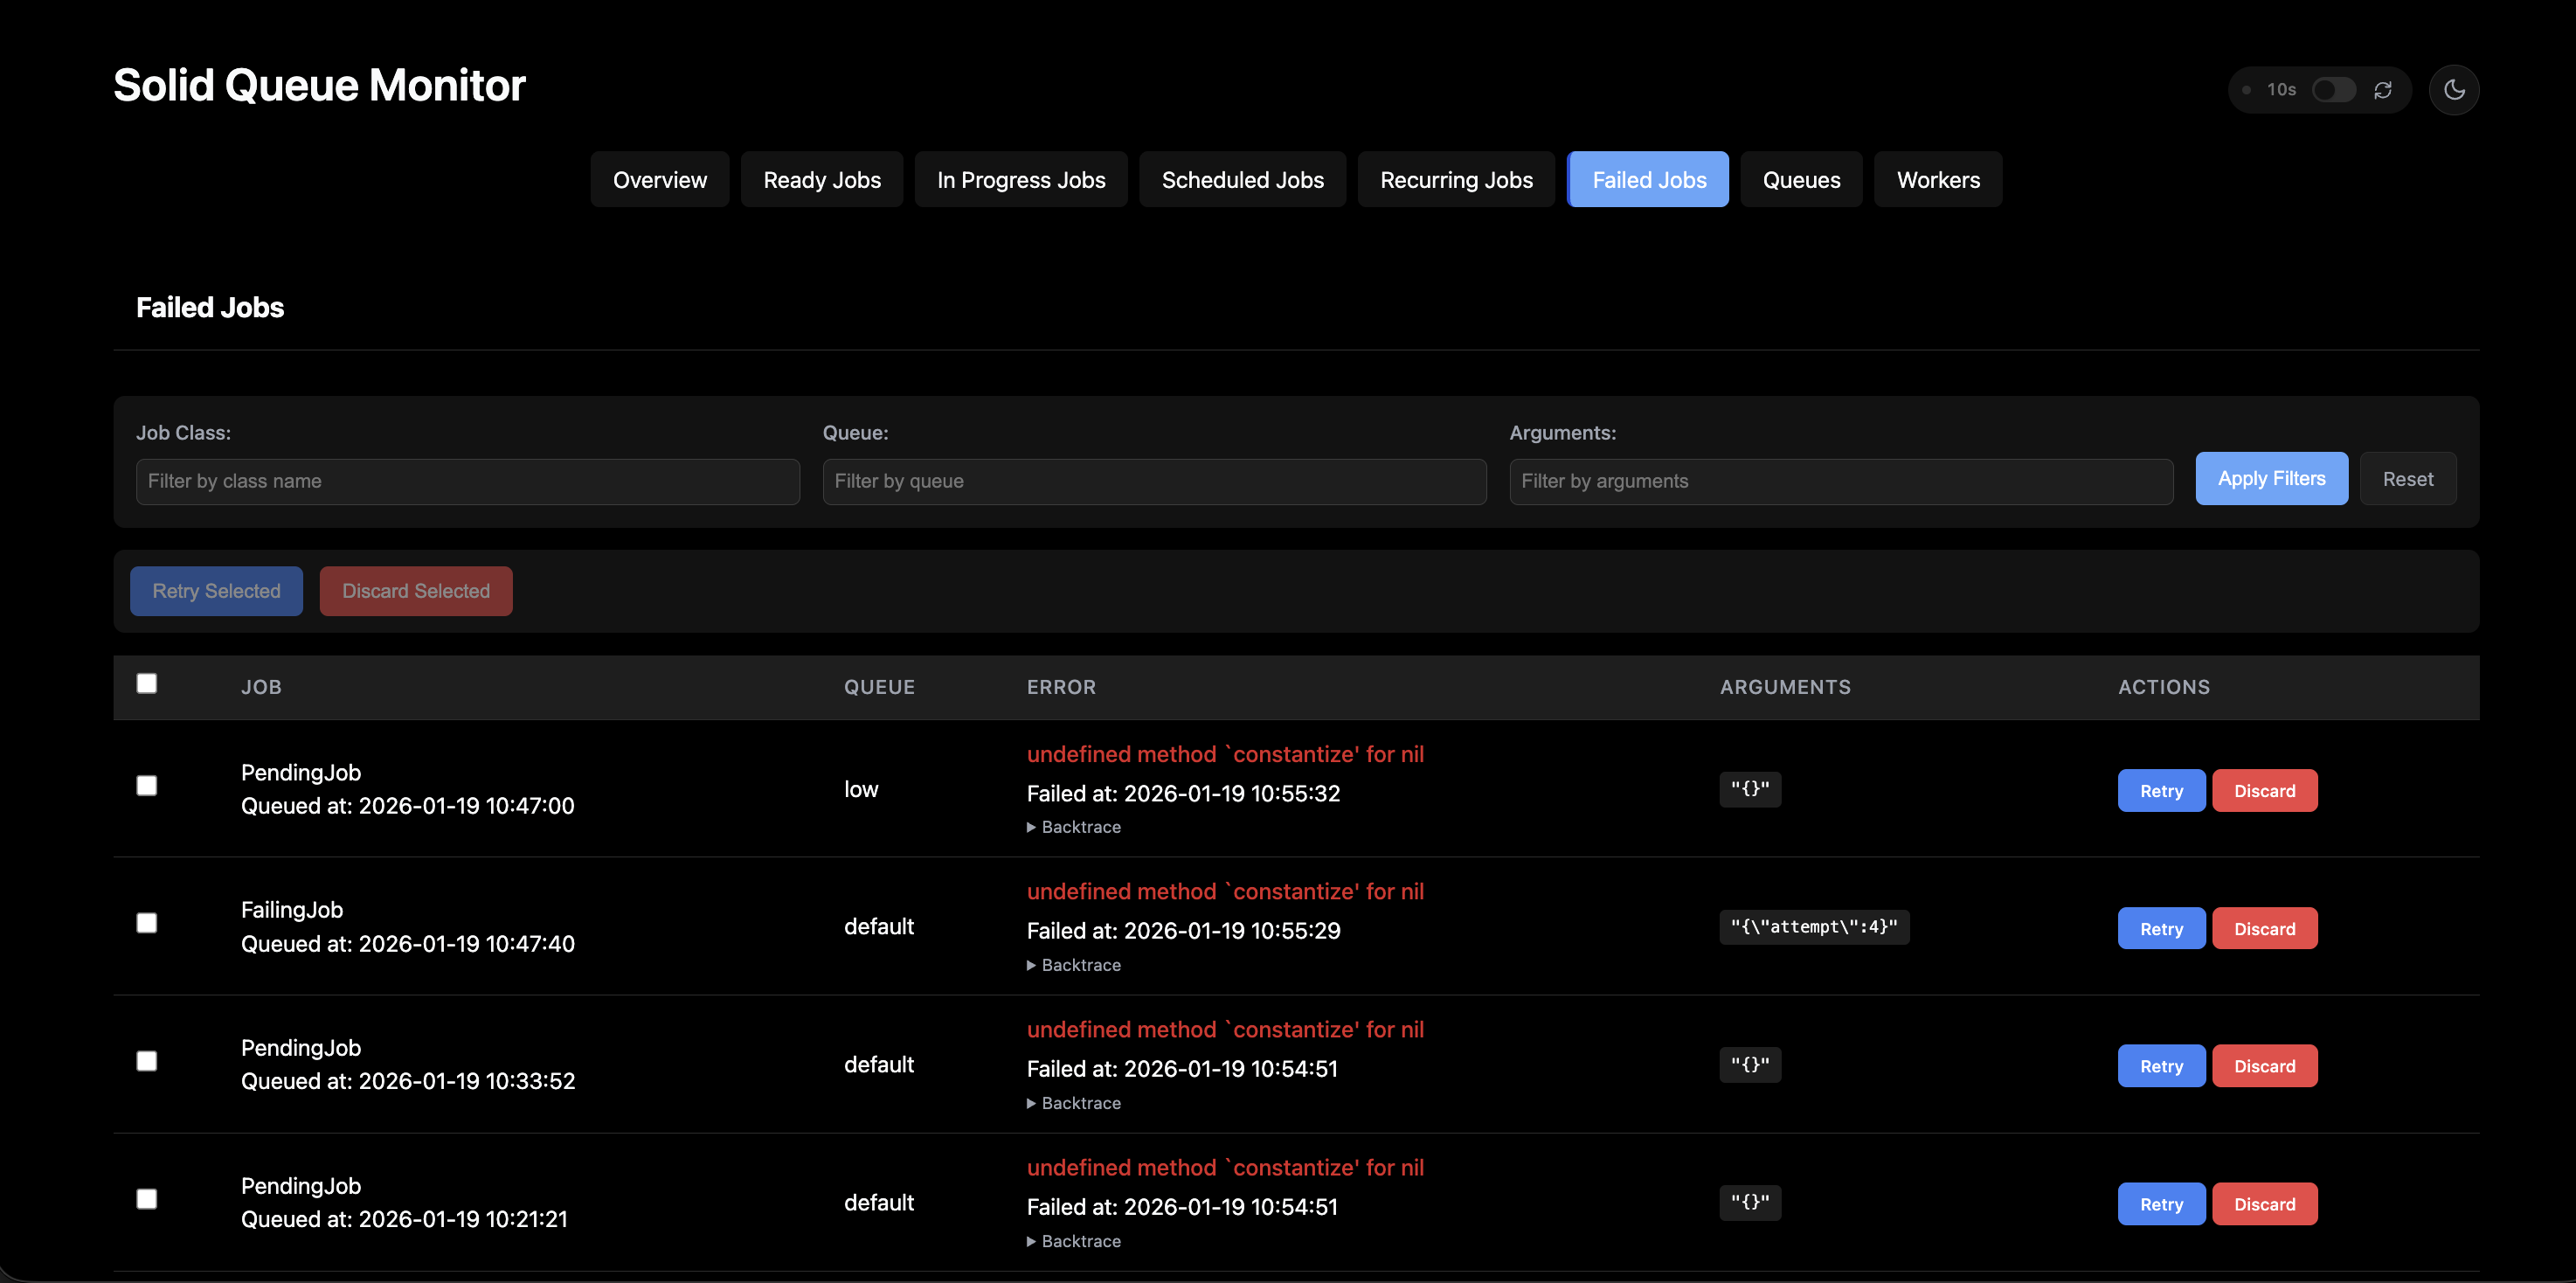Focus the Filter by class name field
Viewport: 2576px width, 1283px height.
click(x=467, y=482)
